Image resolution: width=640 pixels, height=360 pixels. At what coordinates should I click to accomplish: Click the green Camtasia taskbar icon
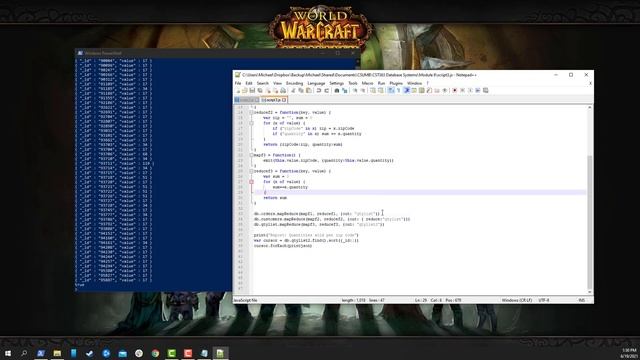tap(171, 353)
